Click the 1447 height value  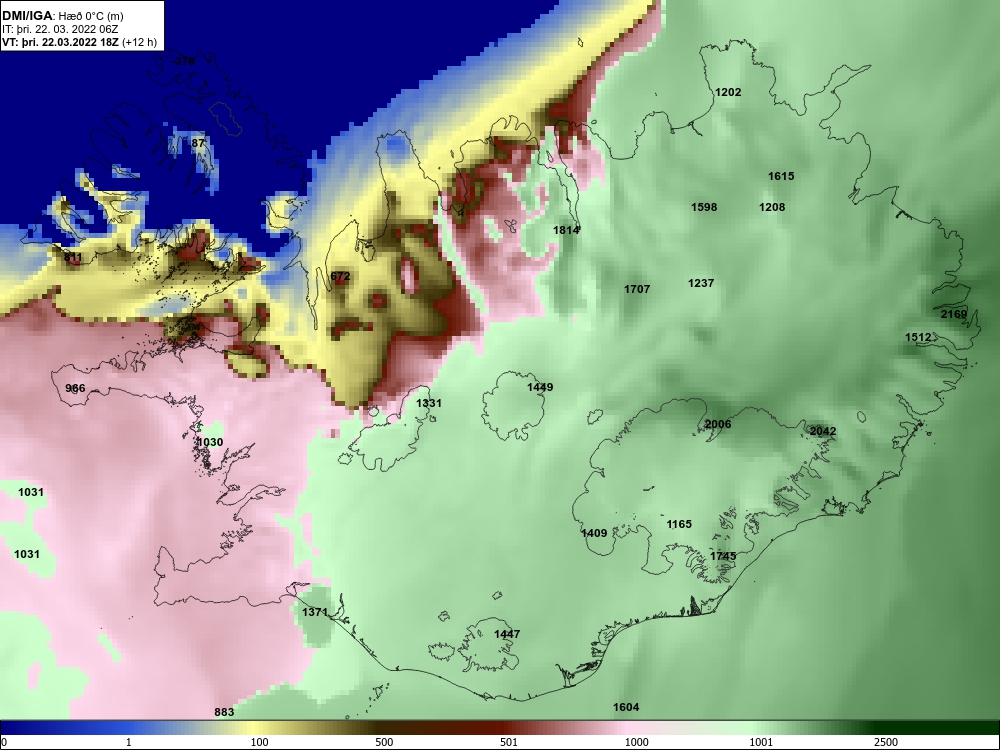pyautogui.click(x=507, y=634)
